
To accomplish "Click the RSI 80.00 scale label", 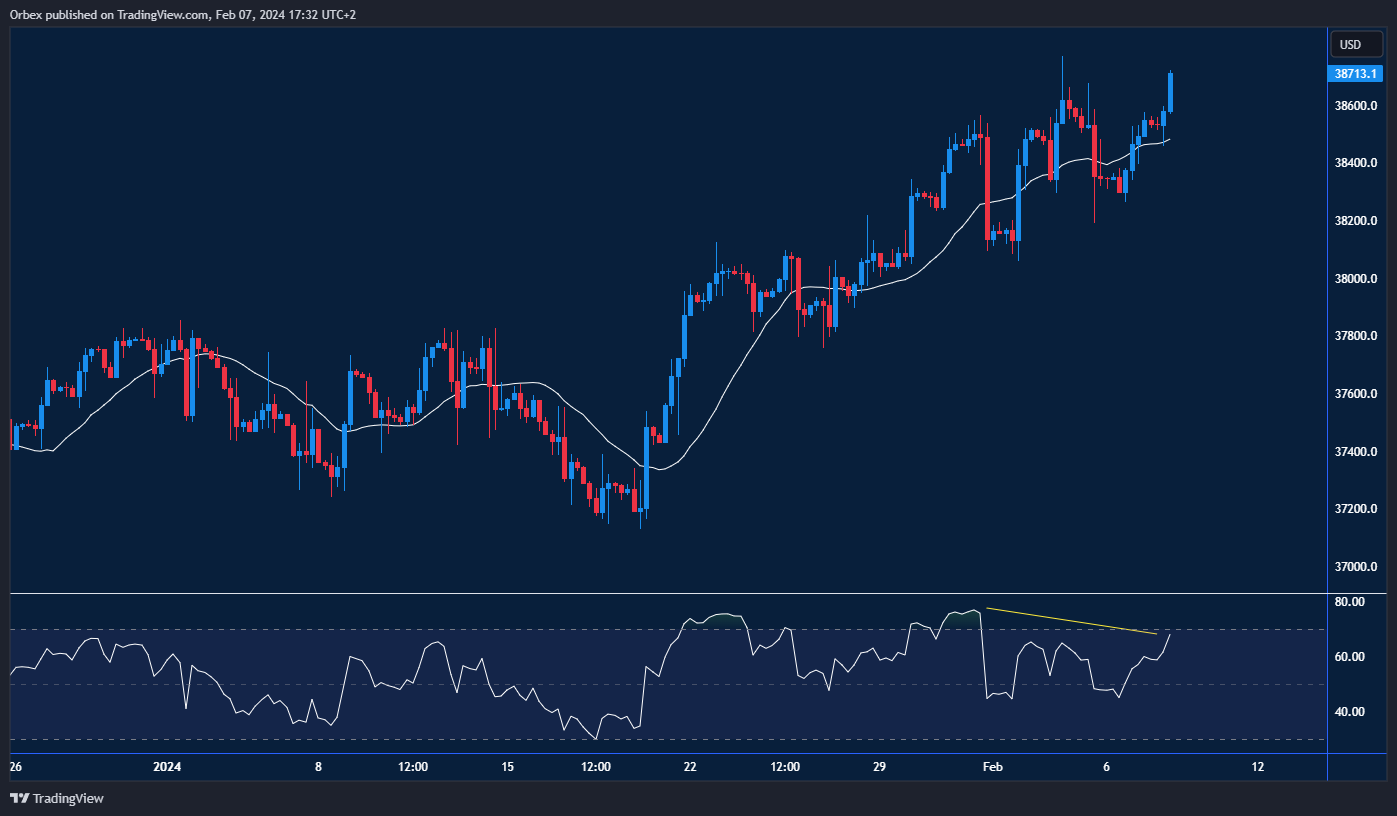I will tap(1349, 602).
